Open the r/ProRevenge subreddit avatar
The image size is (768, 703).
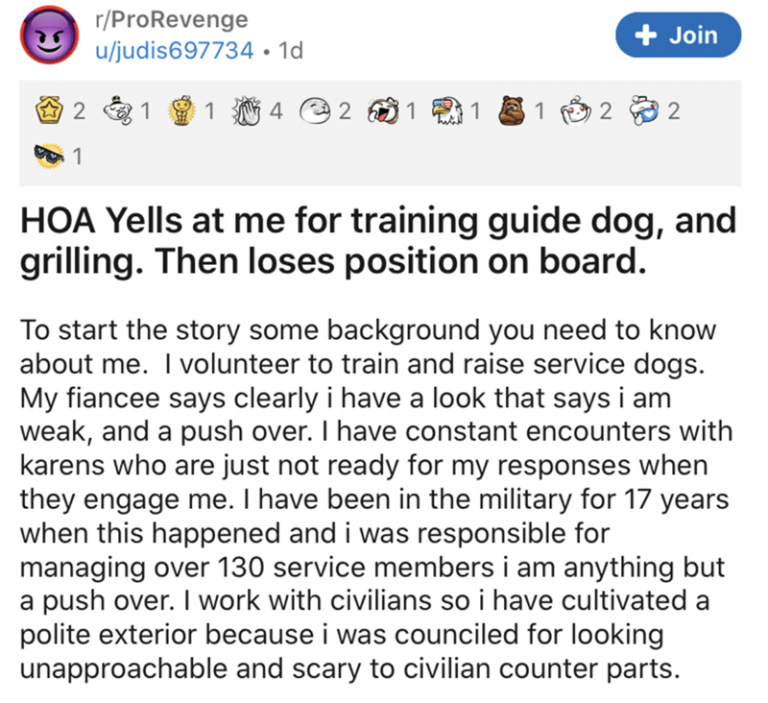[x=49, y=34]
